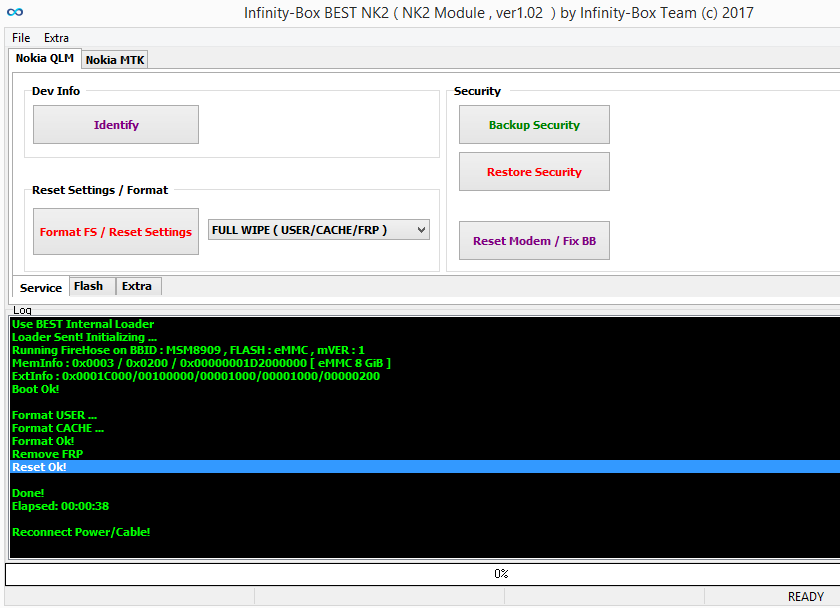Select 'Format Ok!' log line
840x608 pixels.
43,441
